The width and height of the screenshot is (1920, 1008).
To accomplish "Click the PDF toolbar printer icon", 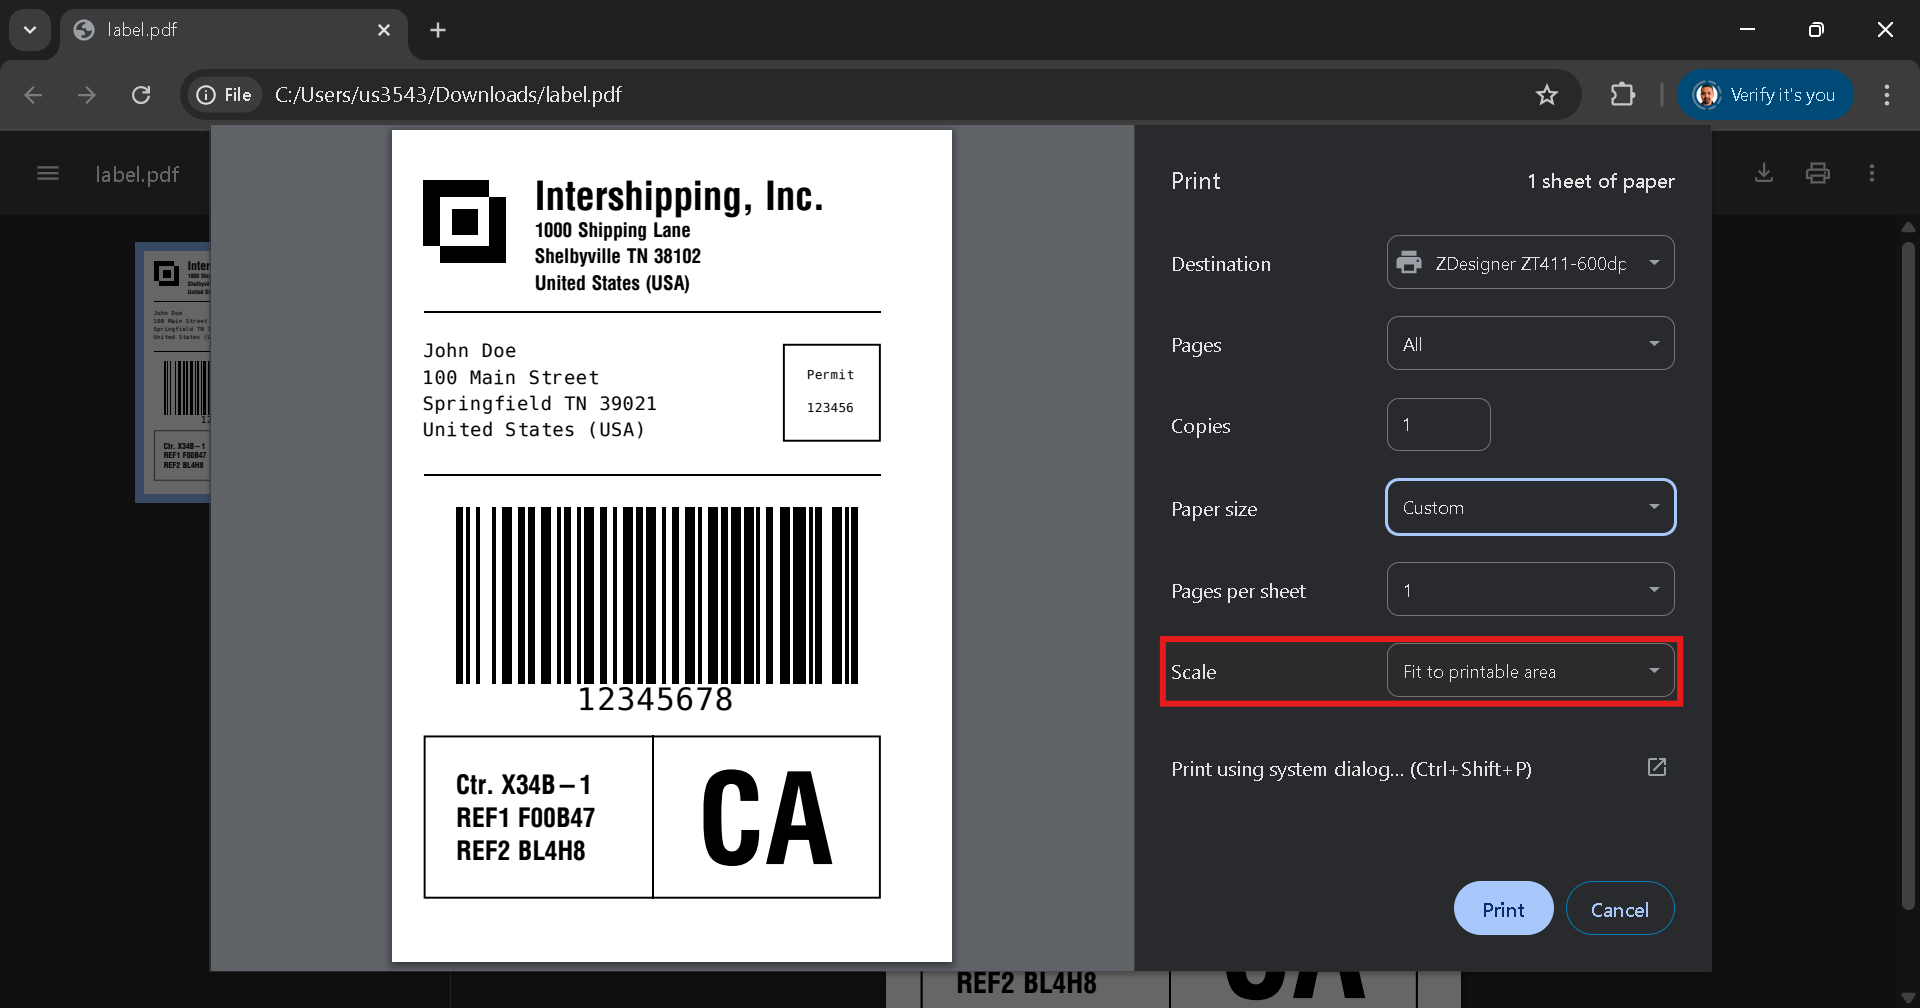I will point(1817,173).
